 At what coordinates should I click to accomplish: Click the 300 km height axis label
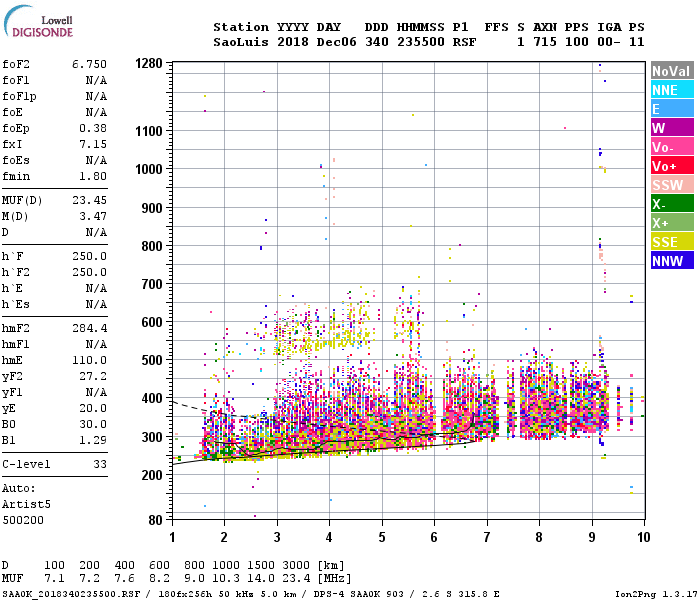(x=152, y=437)
